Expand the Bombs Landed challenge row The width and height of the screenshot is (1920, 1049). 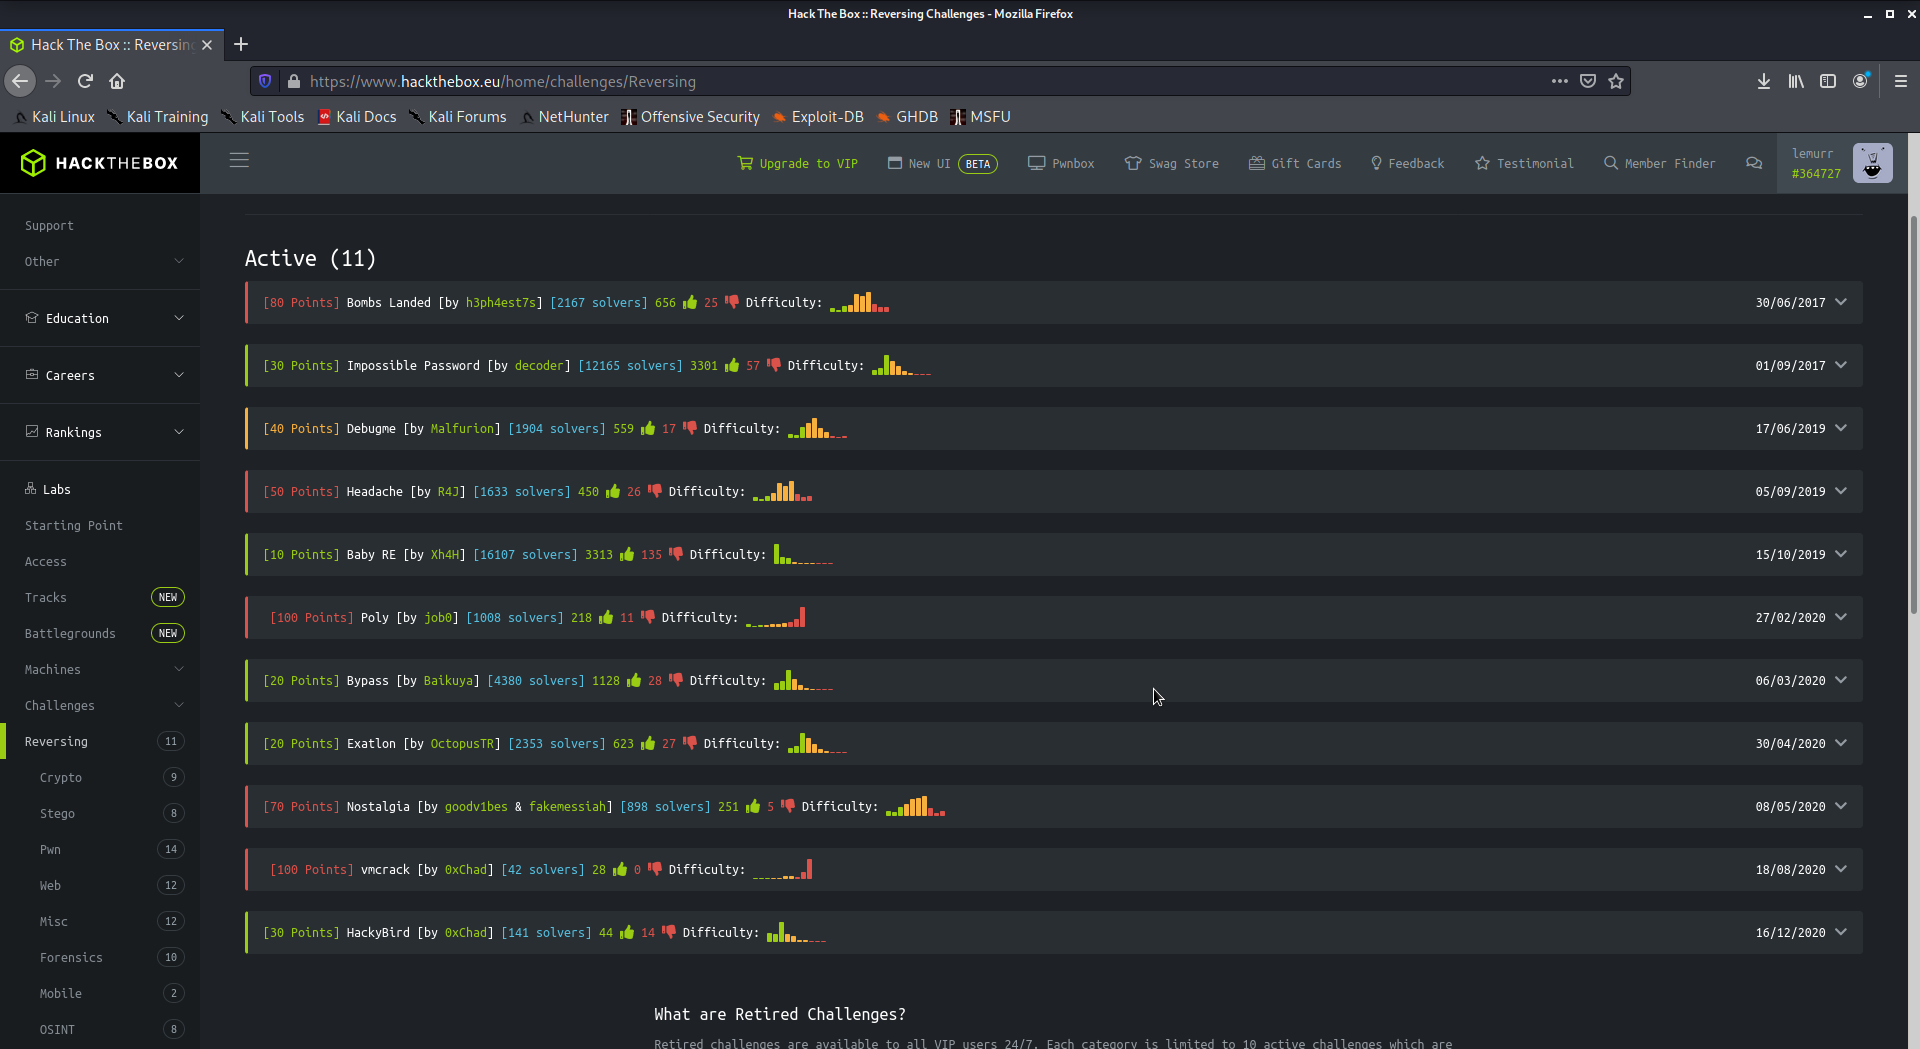(x=1841, y=302)
